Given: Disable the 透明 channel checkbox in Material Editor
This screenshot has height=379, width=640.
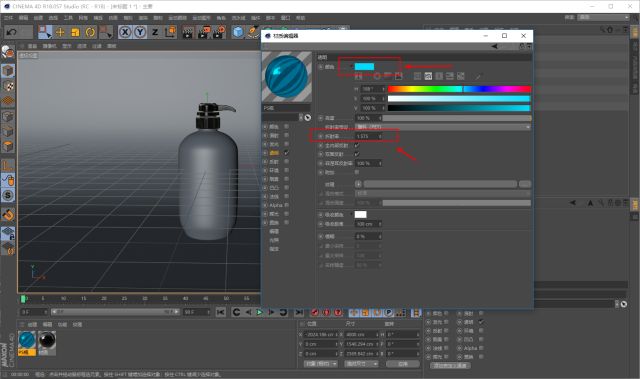Looking at the screenshot, I should (x=287, y=153).
